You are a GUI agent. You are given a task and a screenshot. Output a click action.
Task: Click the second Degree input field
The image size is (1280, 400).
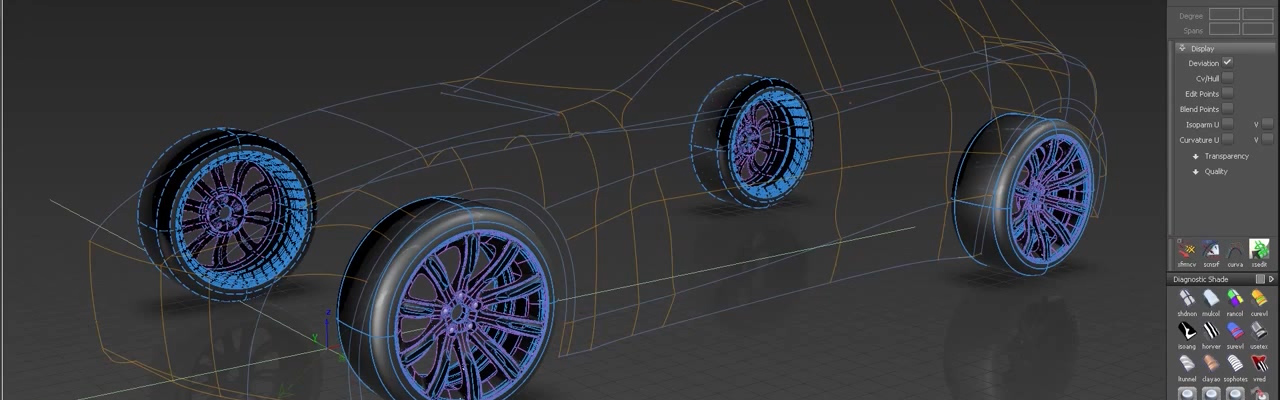(1257, 15)
